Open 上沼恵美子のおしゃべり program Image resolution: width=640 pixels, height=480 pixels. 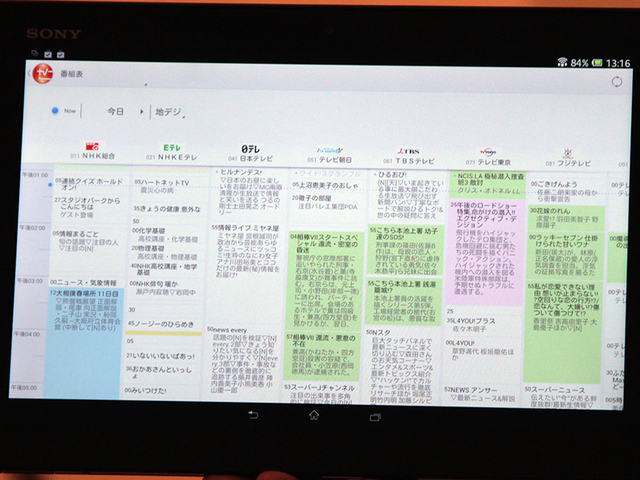(329, 185)
